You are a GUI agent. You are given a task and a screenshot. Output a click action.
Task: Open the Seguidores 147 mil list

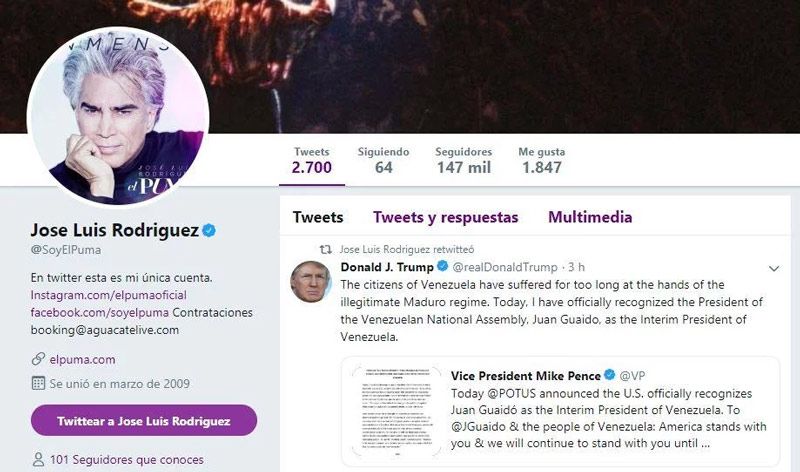tap(463, 160)
